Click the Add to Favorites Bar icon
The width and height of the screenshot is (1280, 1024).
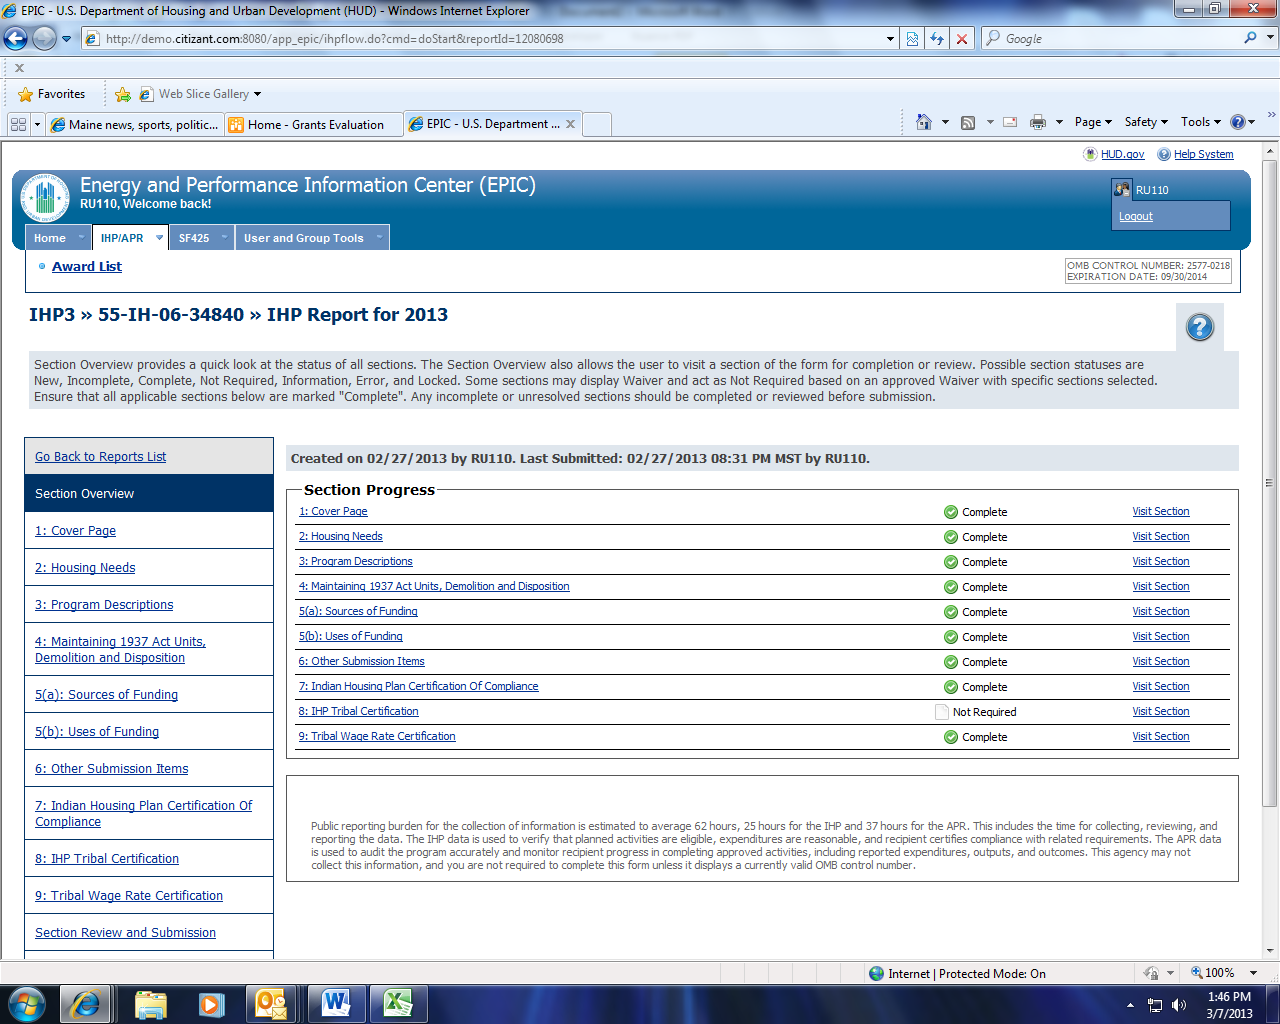pos(123,94)
